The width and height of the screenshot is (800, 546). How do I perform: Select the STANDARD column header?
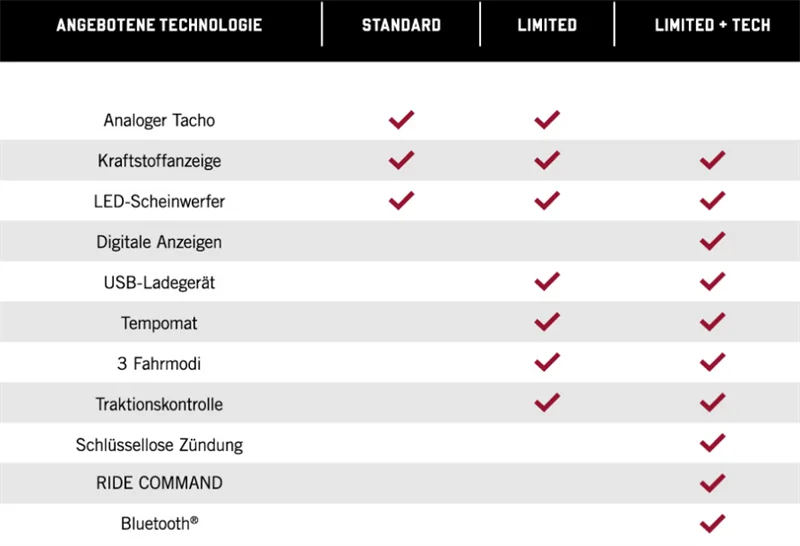pyautogui.click(x=401, y=25)
